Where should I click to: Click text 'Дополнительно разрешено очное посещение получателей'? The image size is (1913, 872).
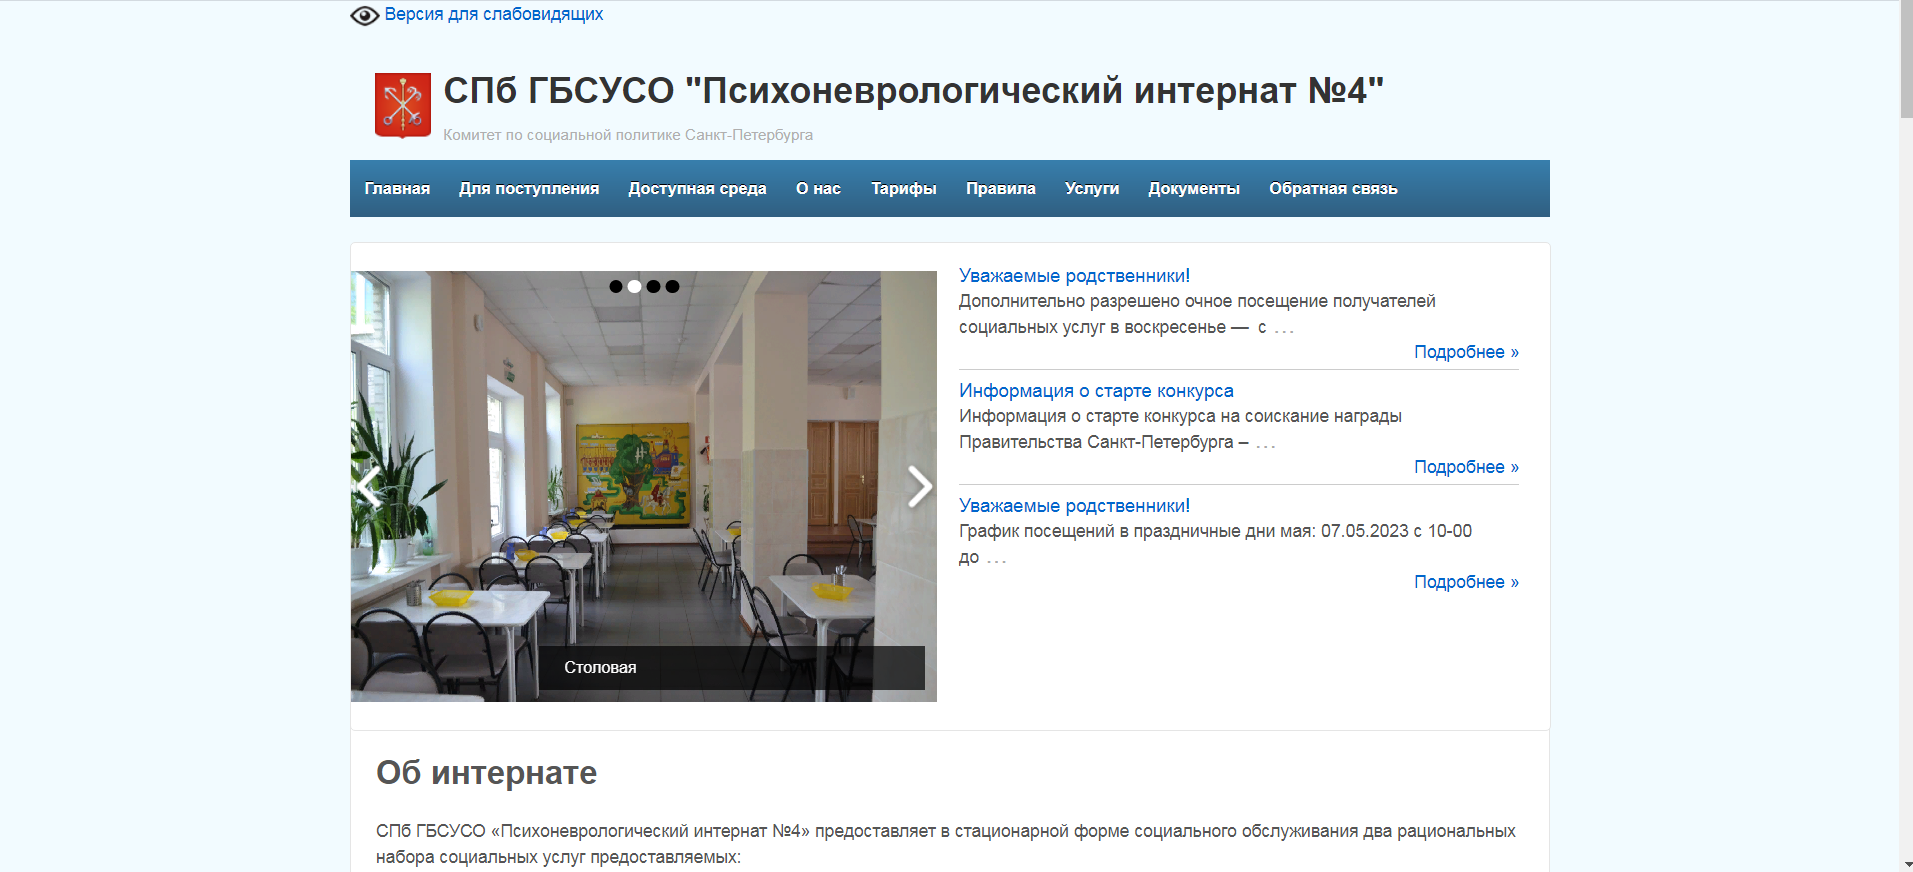pyautogui.click(x=1197, y=301)
